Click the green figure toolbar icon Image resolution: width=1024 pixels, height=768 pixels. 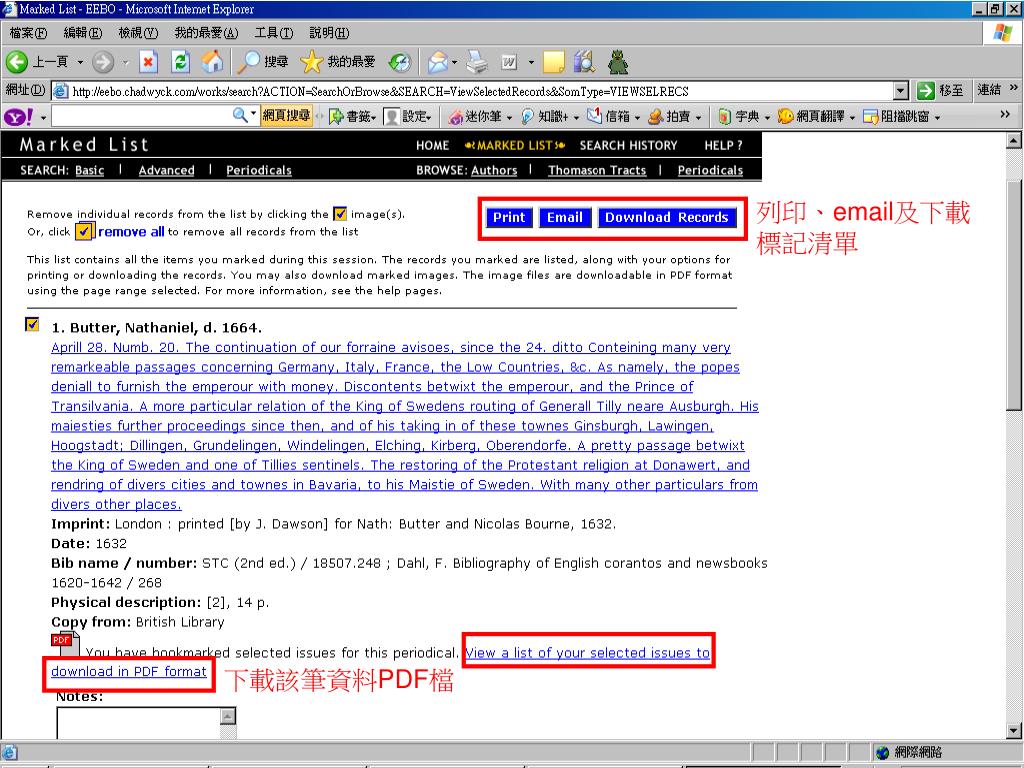[x=618, y=62]
